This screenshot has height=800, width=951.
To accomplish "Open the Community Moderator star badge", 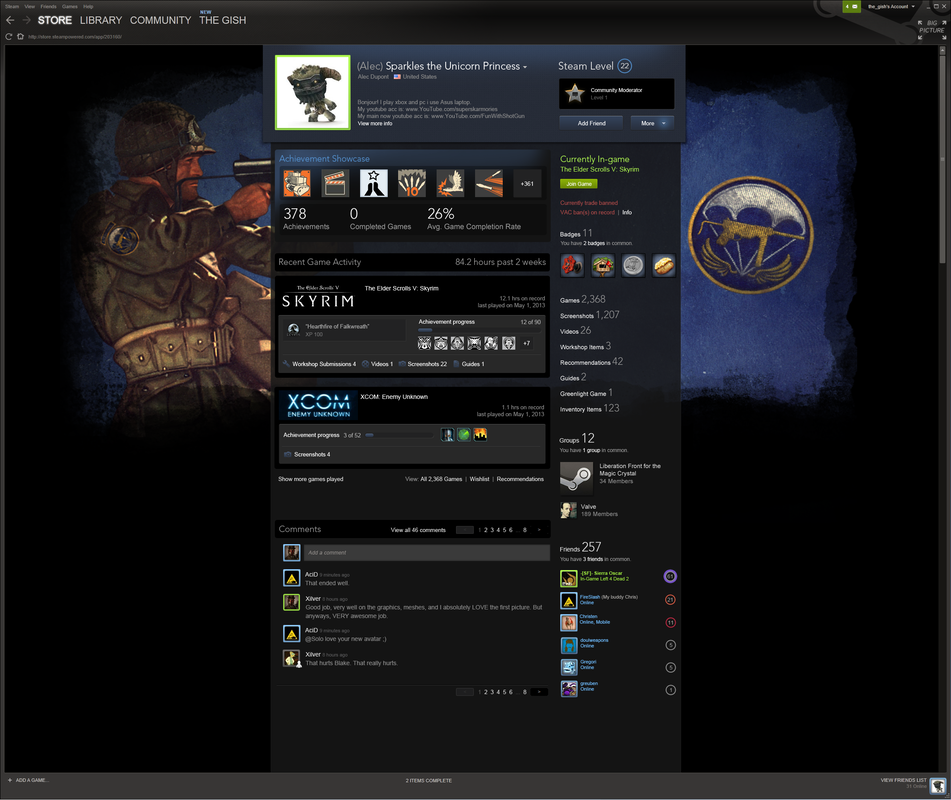I will (574, 94).
